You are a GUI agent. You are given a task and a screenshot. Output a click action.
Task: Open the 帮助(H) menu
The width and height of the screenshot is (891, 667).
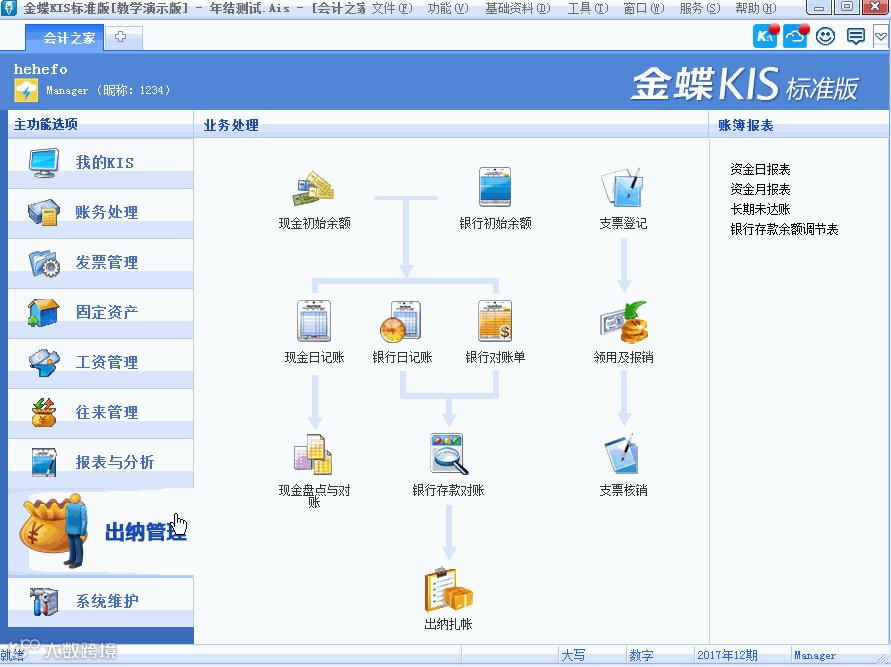pyautogui.click(x=755, y=9)
